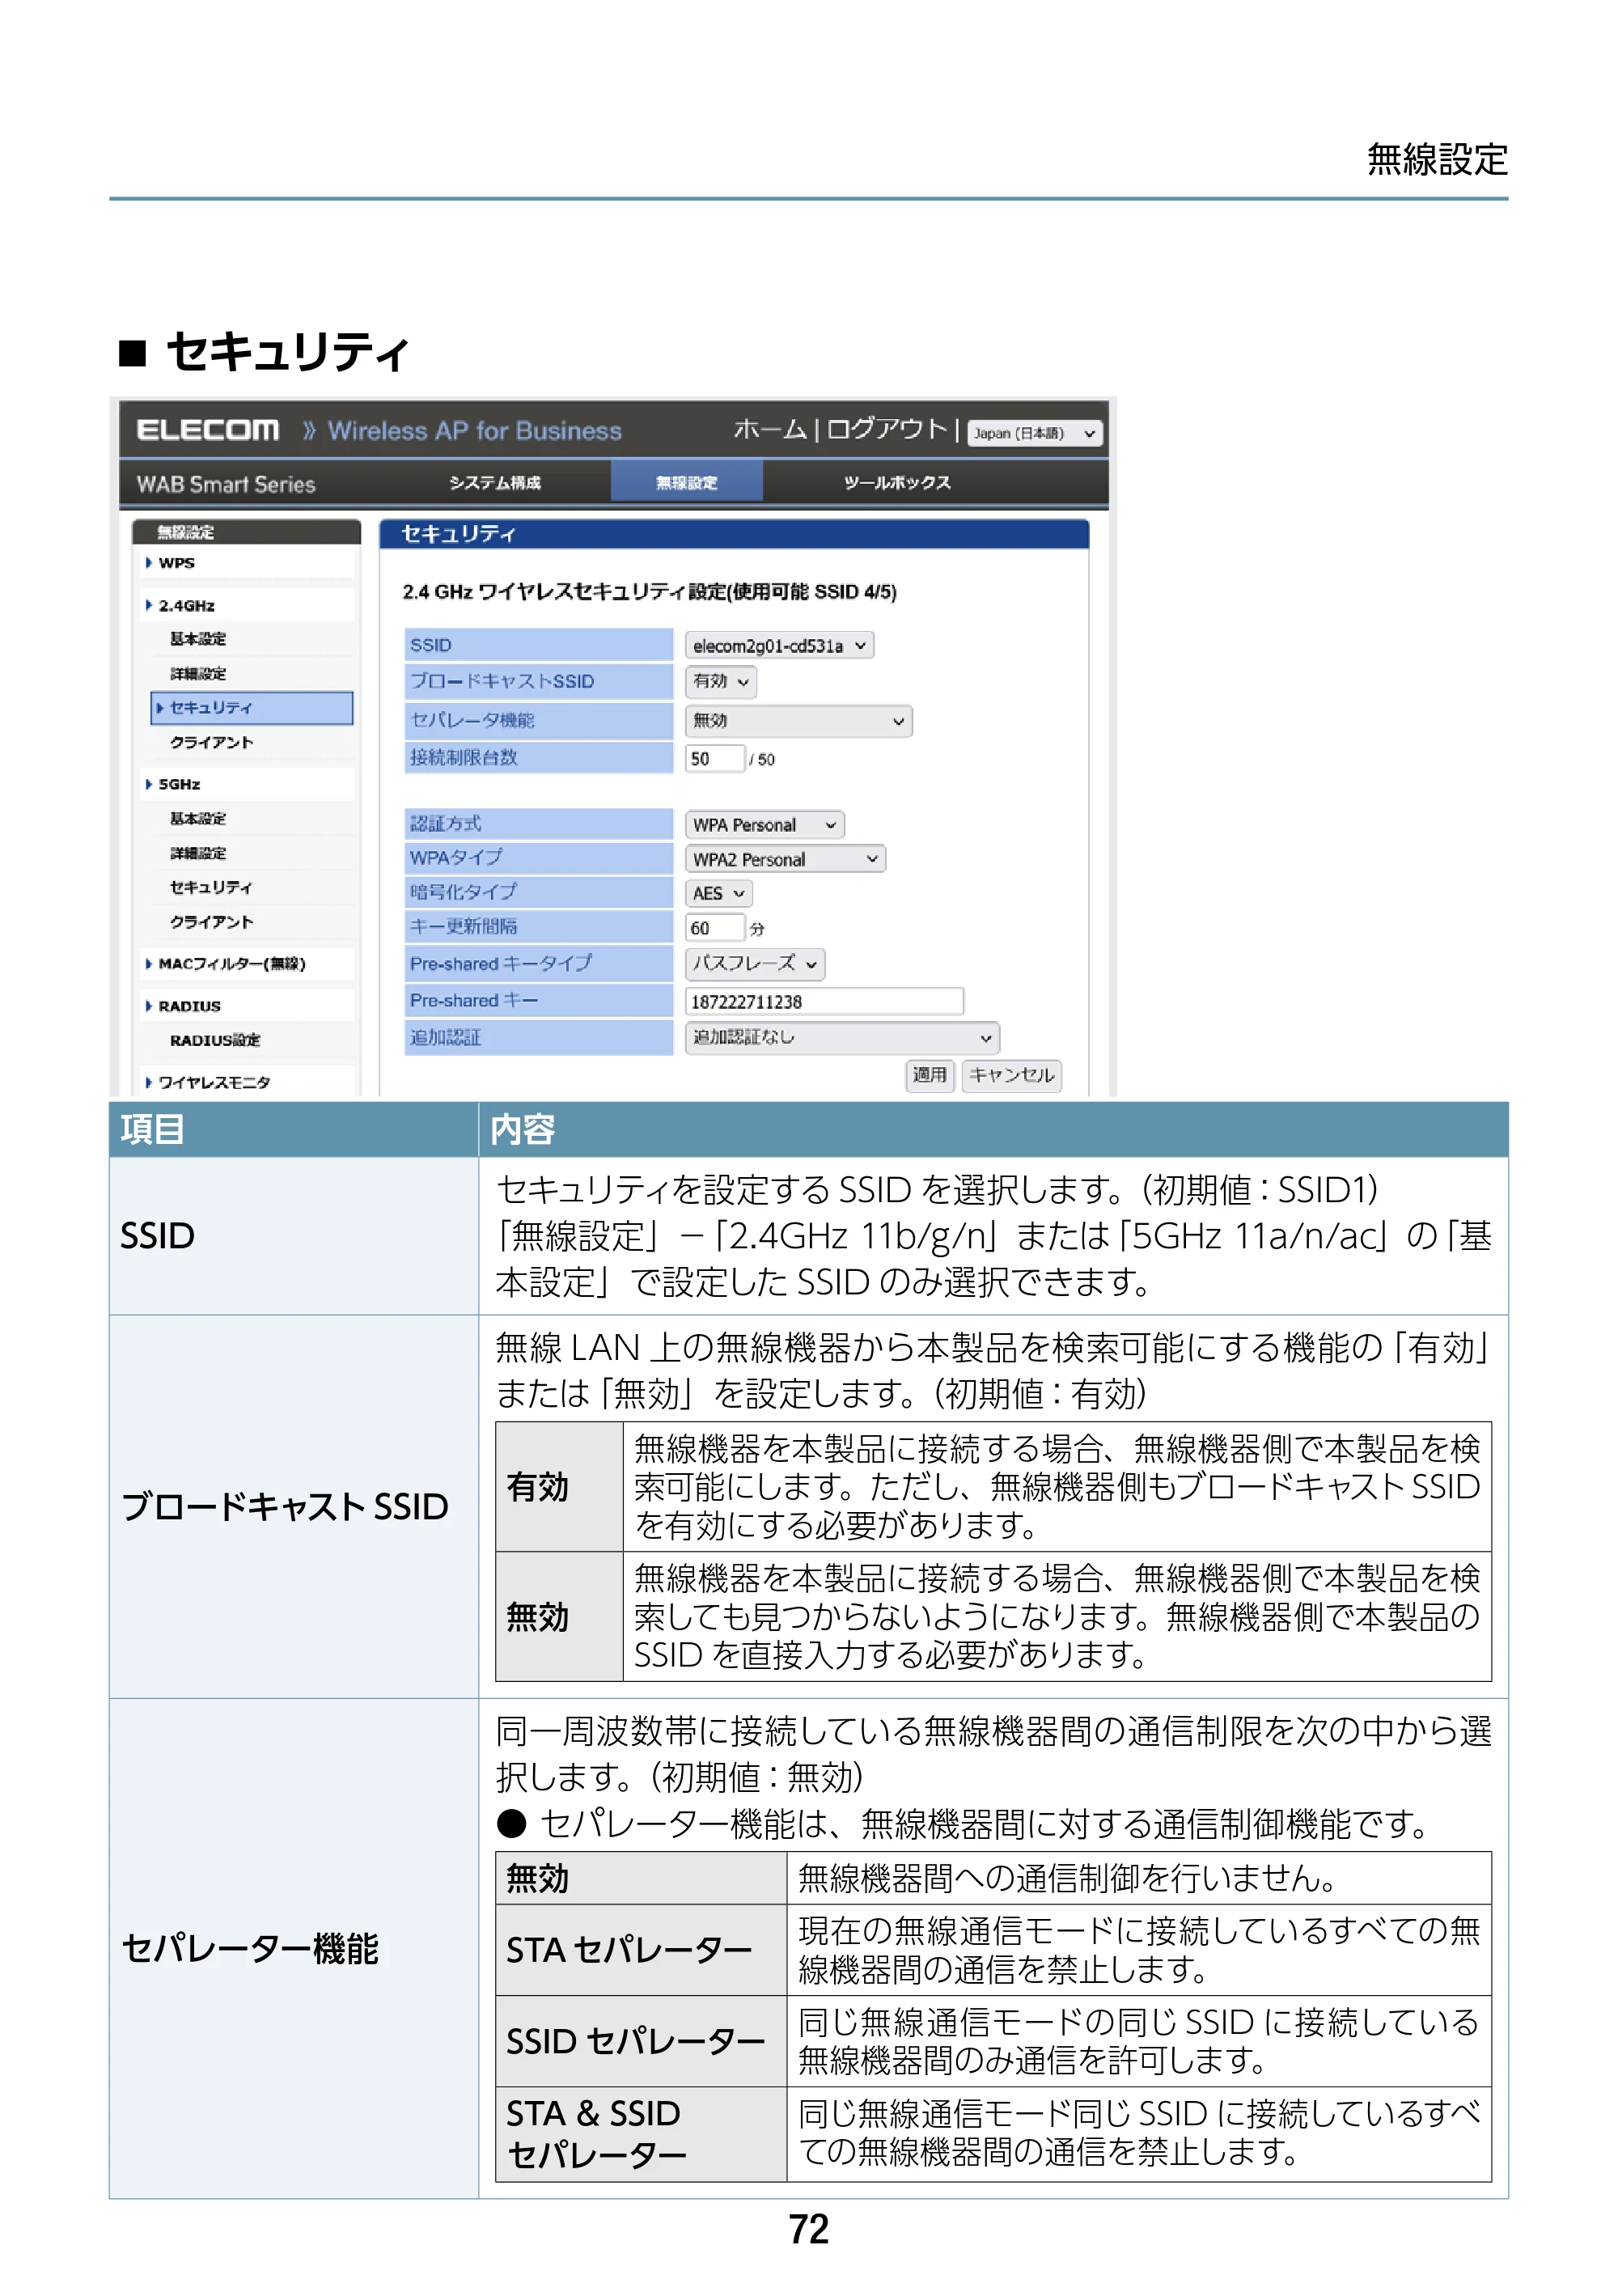Open the 認証方式 dropdown showing WPA Personal
This screenshot has height=2296, width=1618.
click(x=764, y=825)
